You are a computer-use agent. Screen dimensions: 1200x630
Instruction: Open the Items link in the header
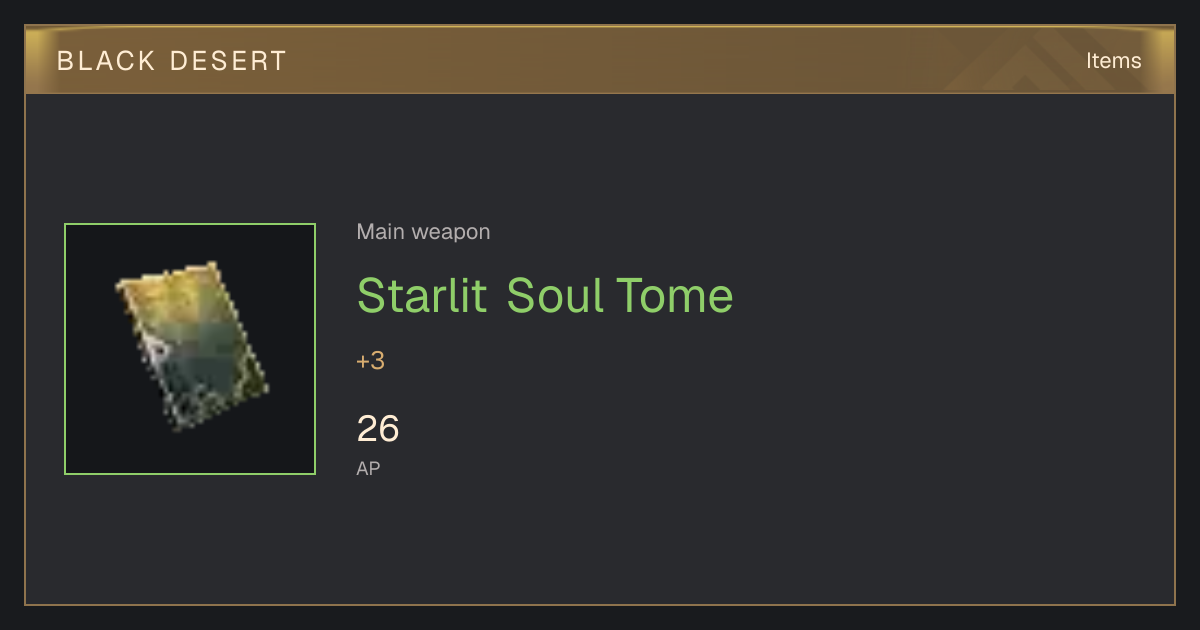[1113, 60]
